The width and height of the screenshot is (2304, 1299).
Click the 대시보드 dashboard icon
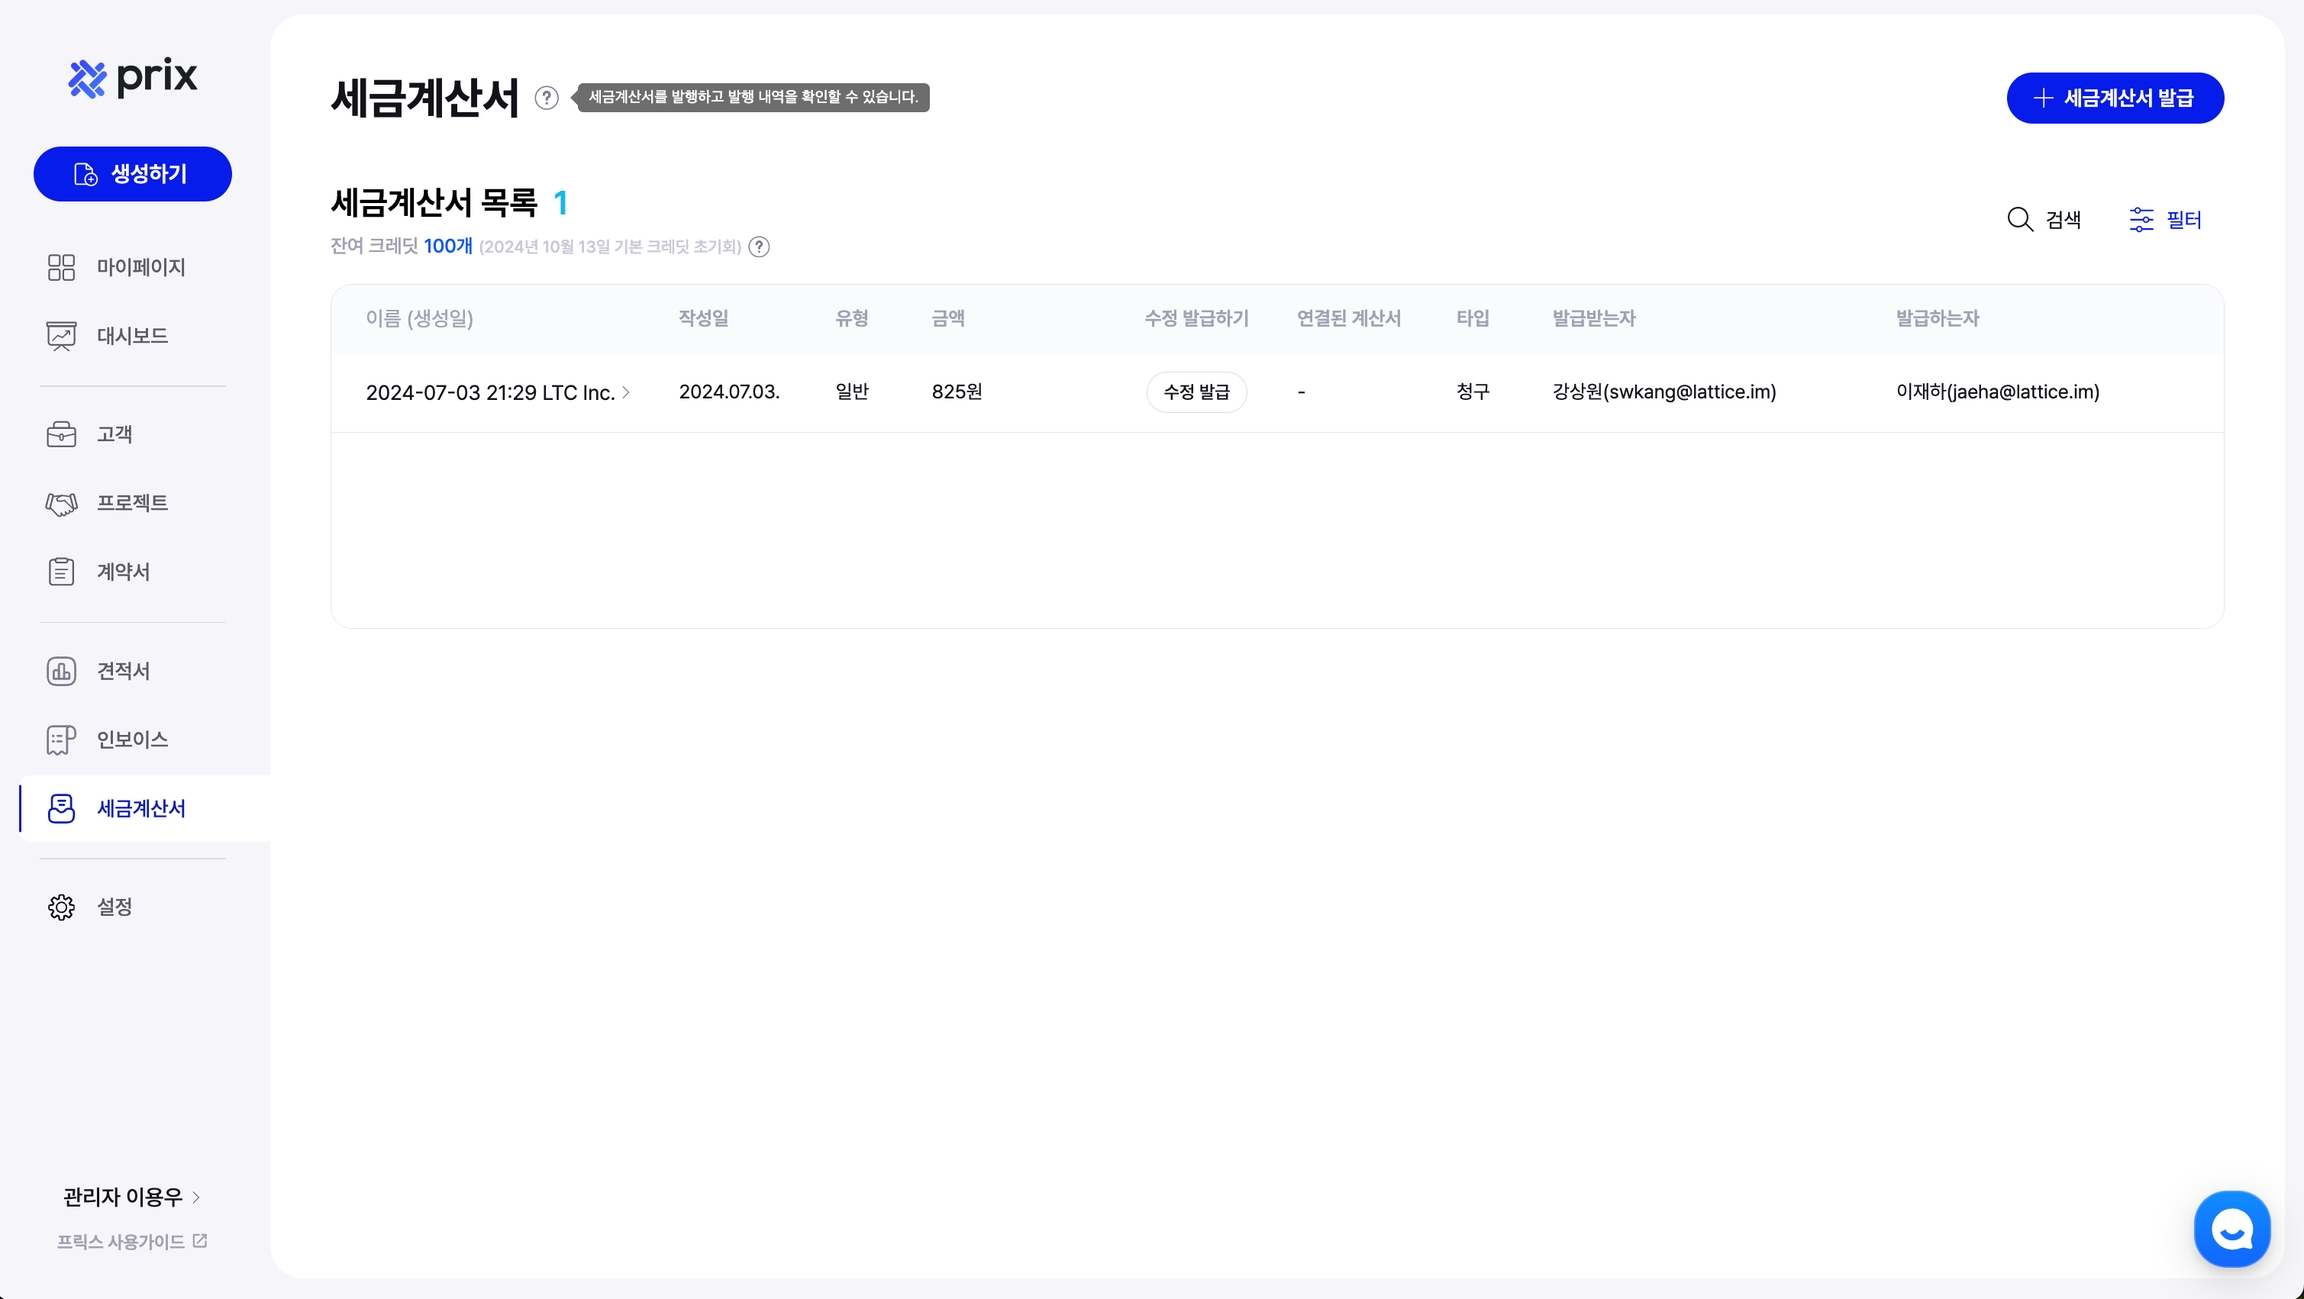pyautogui.click(x=61, y=336)
